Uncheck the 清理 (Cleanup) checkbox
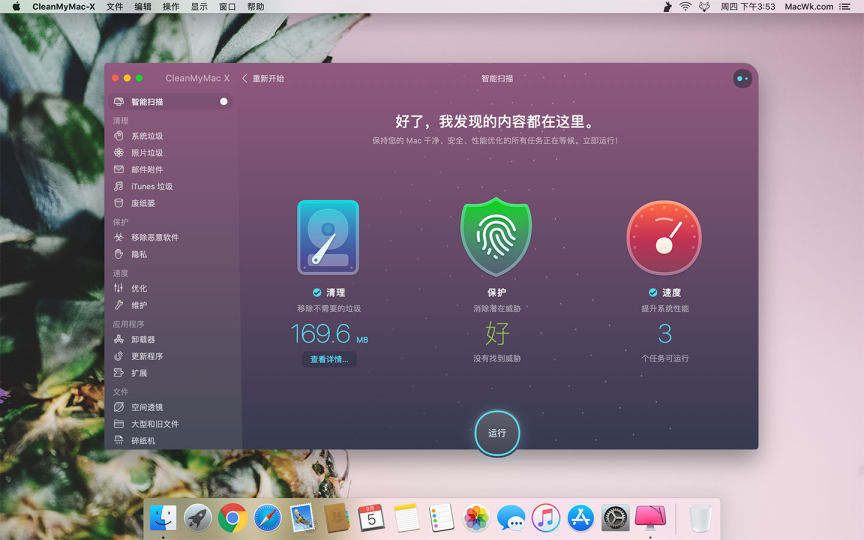Viewport: 864px width, 540px height. (317, 293)
